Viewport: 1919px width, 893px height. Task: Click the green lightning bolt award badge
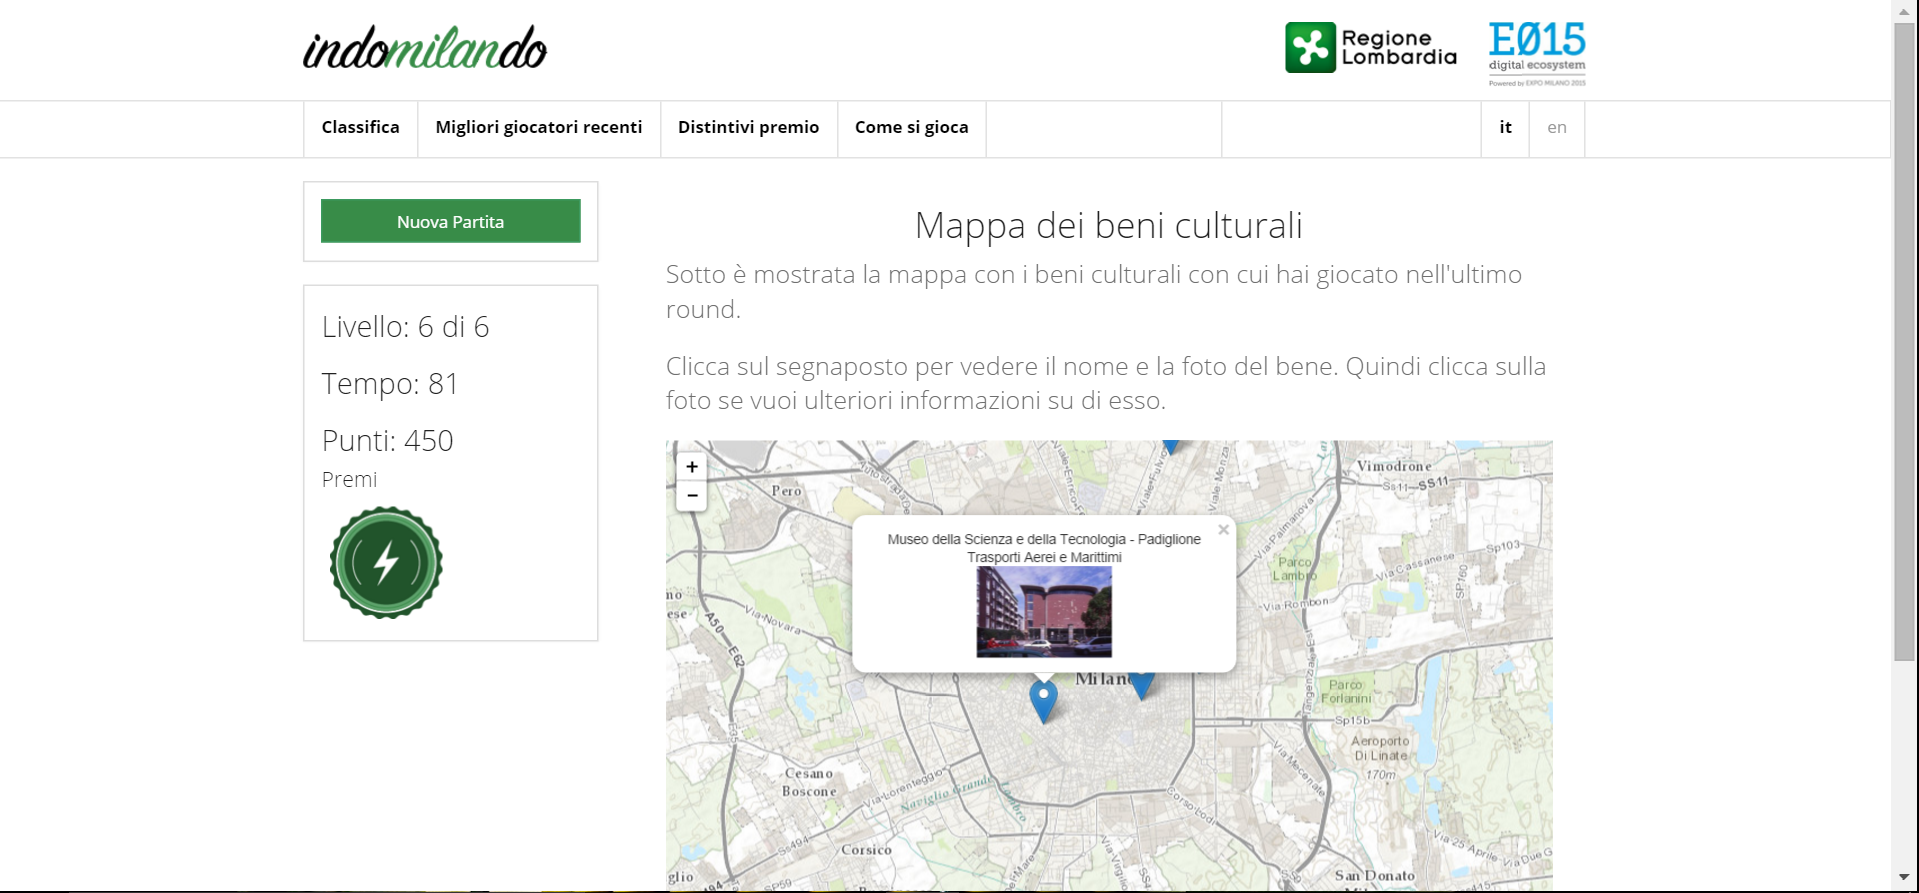click(x=386, y=563)
